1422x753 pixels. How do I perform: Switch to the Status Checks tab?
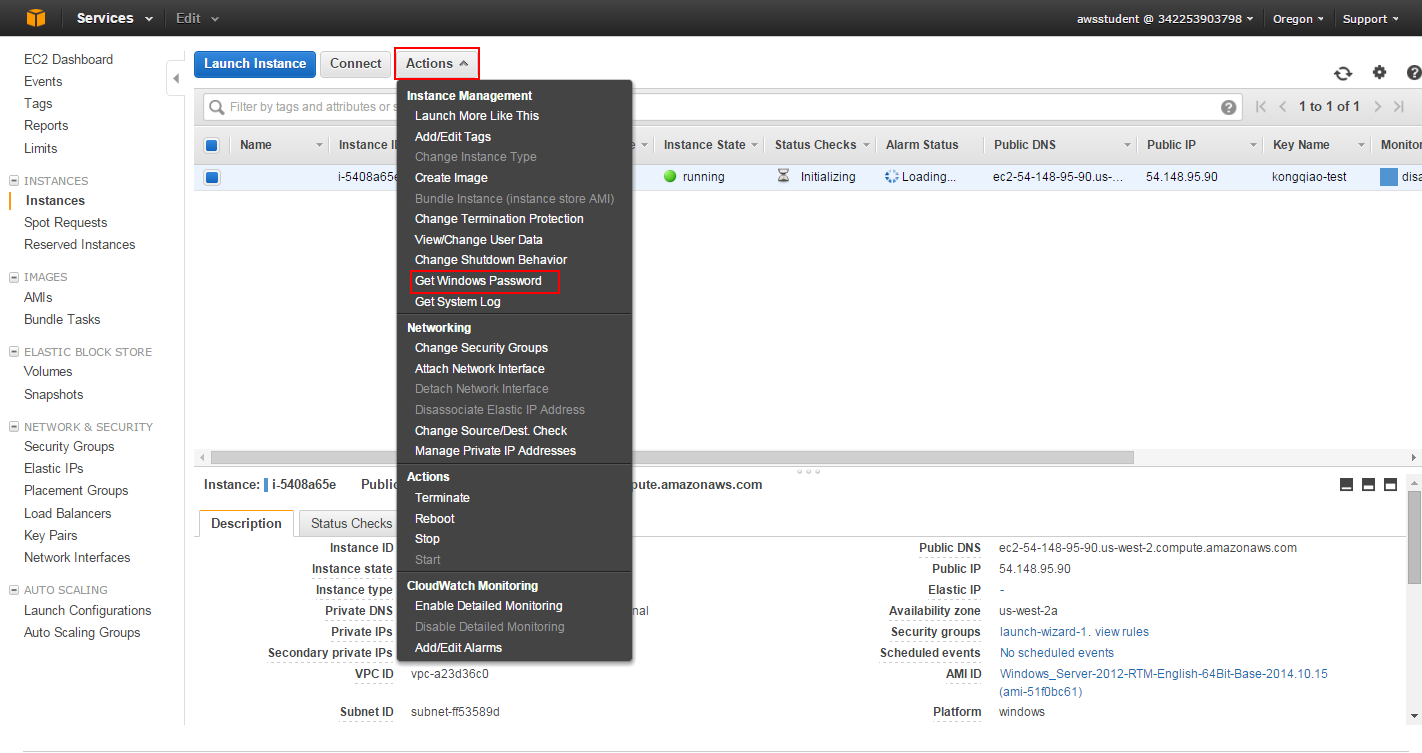(x=350, y=524)
